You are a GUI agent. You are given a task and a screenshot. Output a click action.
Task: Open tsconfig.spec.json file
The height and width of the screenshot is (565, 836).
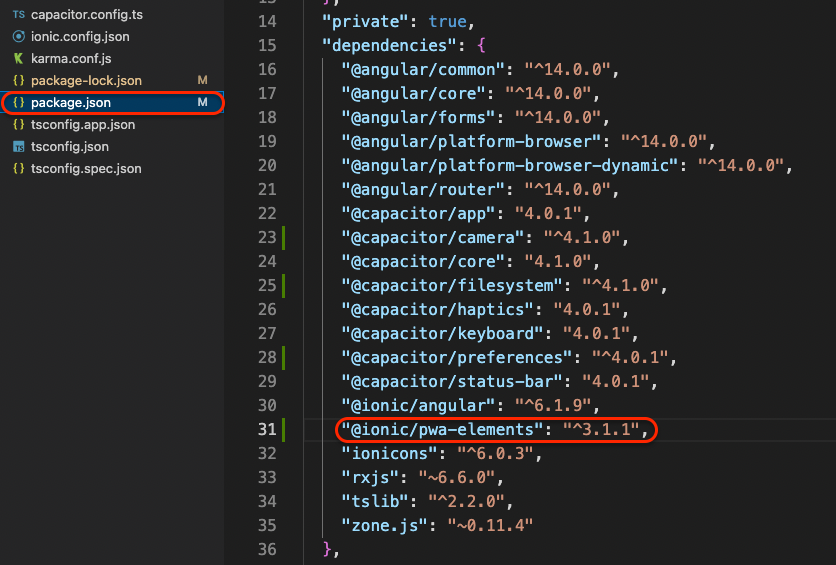(86, 168)
